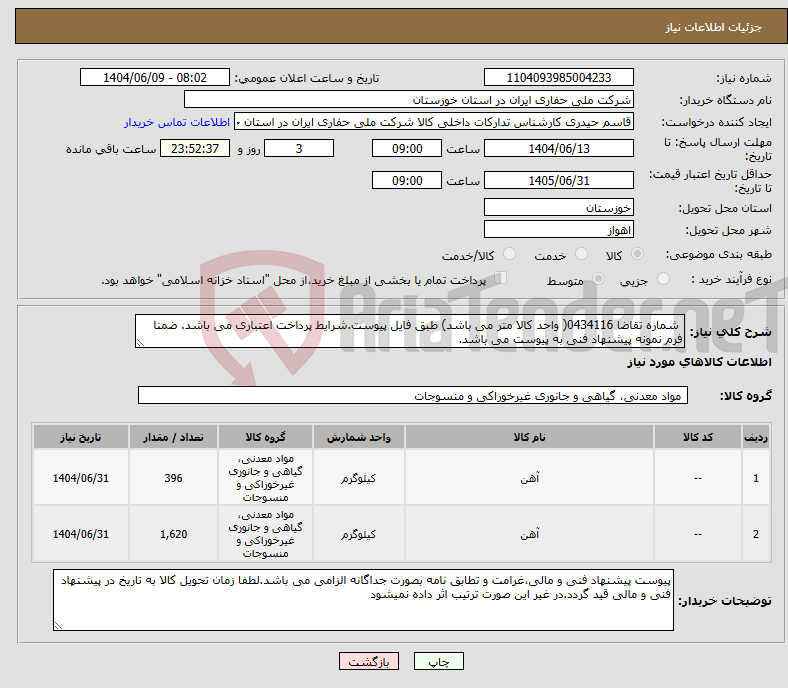Viewport: 788px width, 688px height.
Task: Click date 1404/06/31 in row 2
Action: click(x=81, y=534)
